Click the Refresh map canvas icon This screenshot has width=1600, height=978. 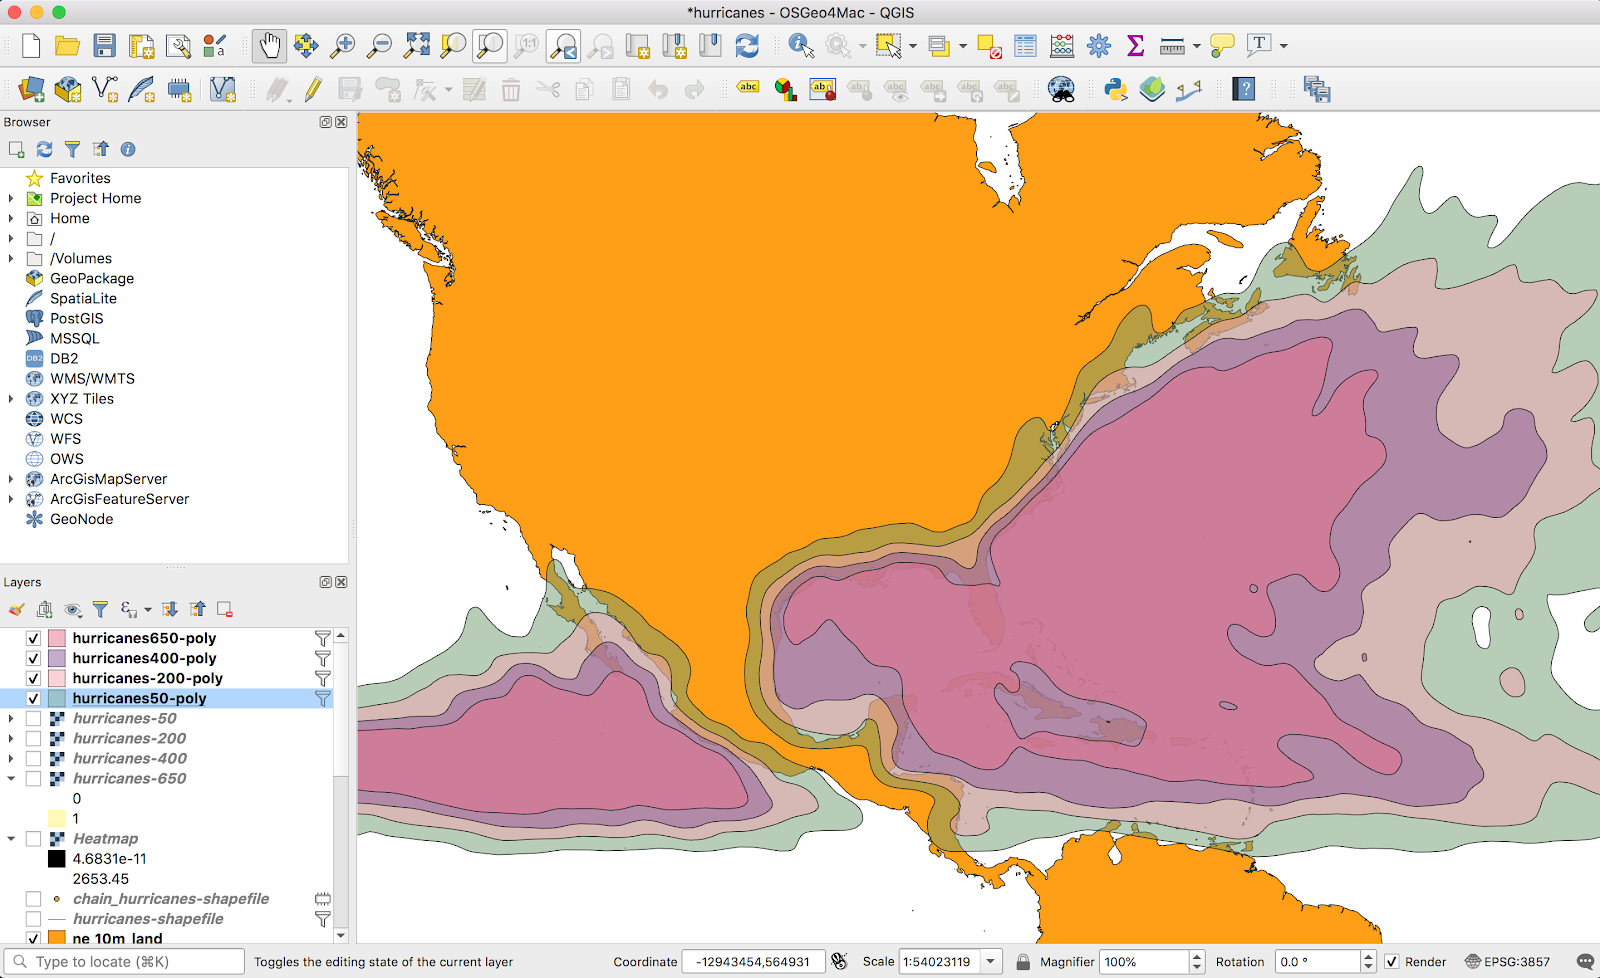747,46
